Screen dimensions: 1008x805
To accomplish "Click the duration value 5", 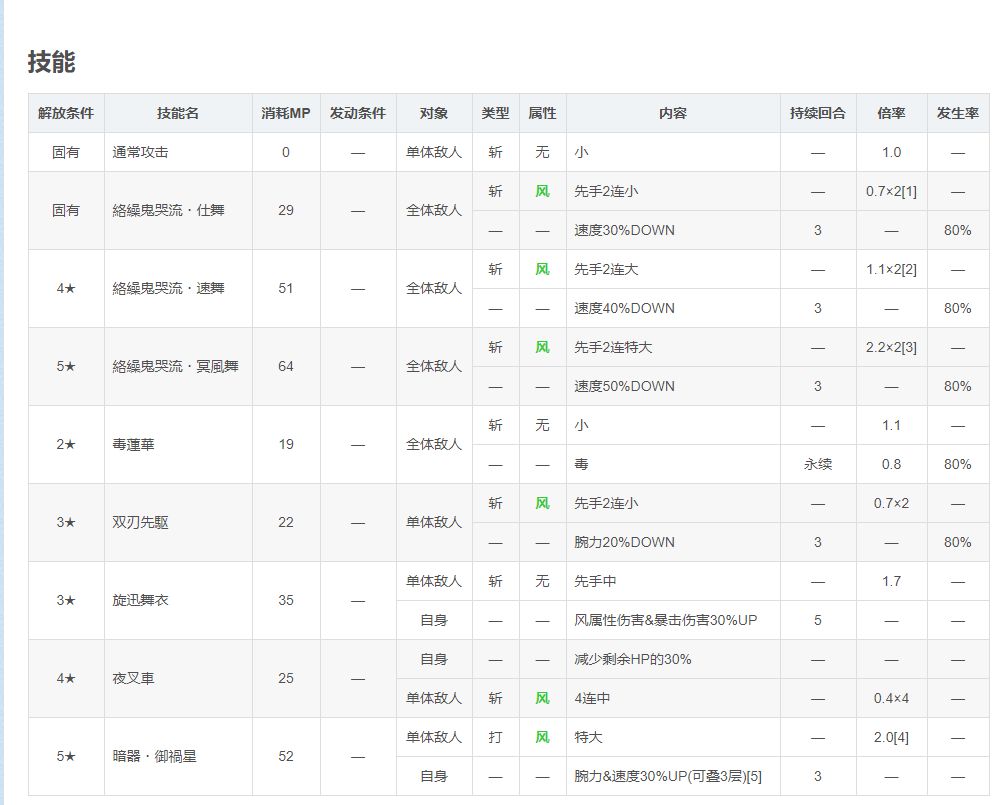I will 818,620.
